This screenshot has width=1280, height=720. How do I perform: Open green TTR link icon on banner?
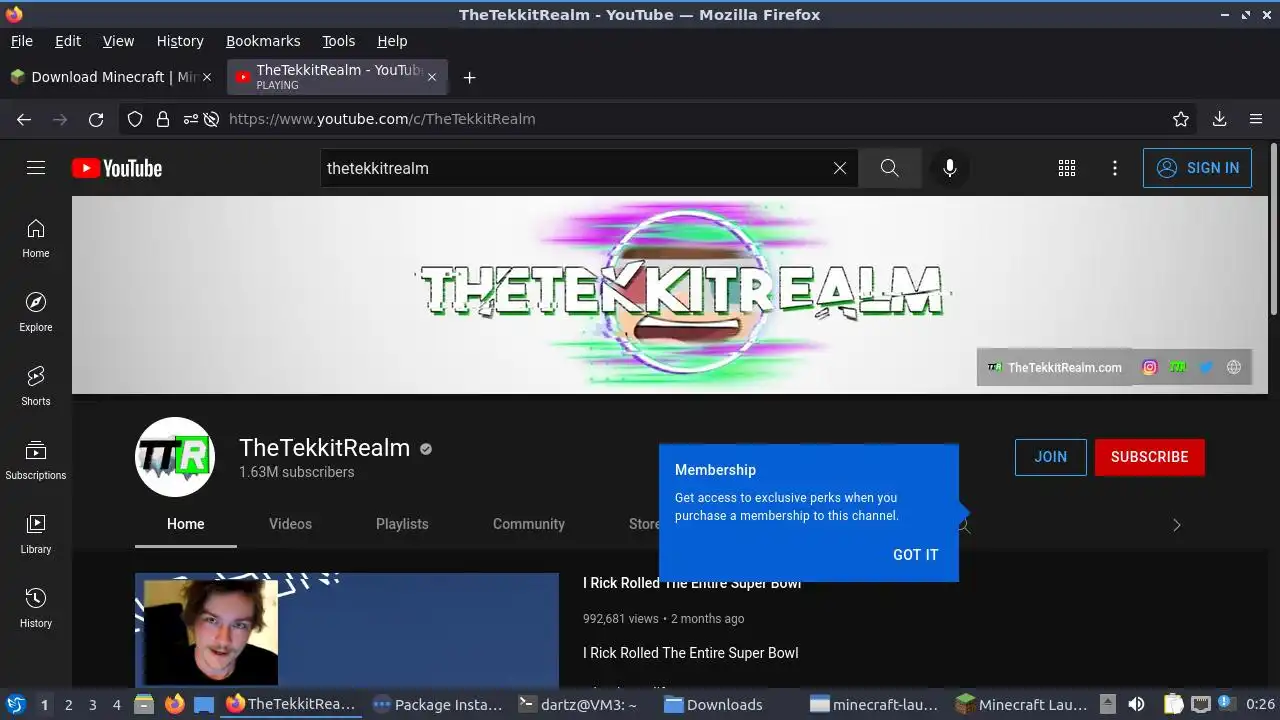coord(1178,367)
